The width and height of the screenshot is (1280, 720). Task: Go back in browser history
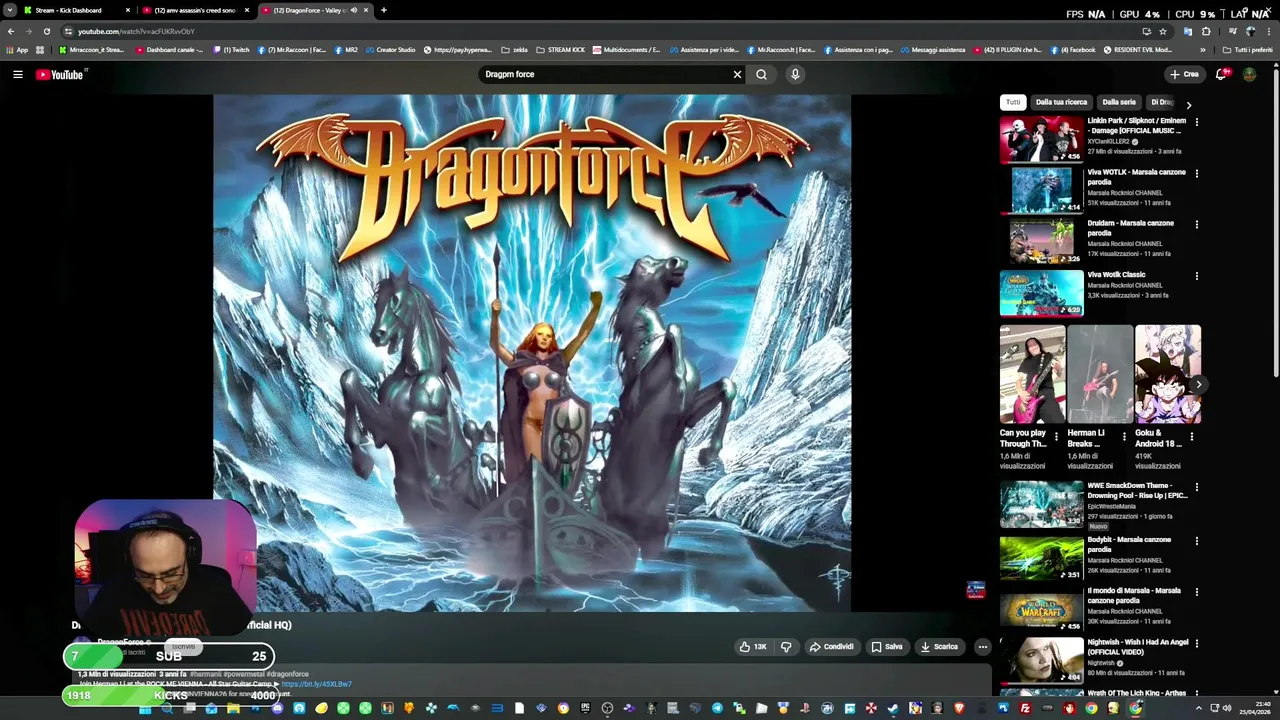[10, 31]
